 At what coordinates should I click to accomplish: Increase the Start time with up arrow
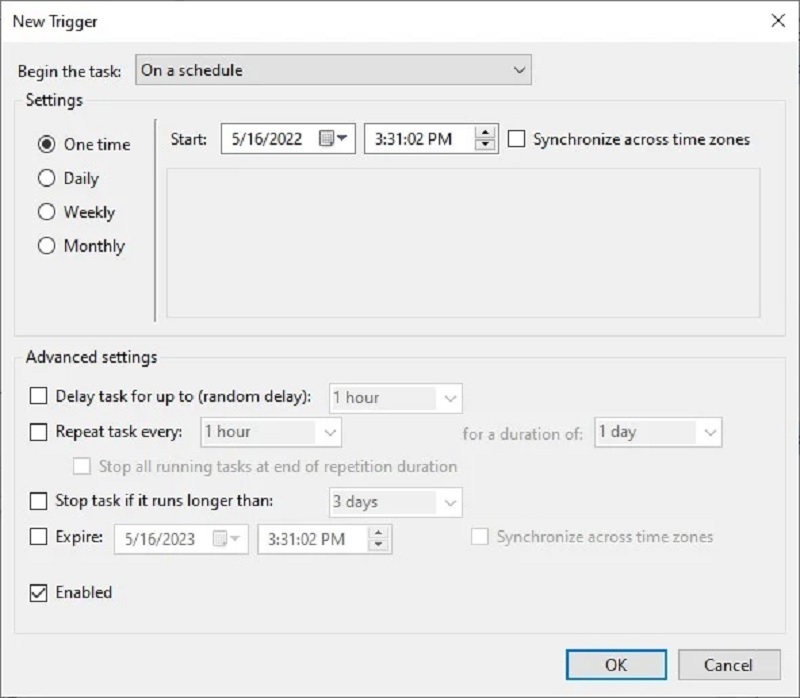click(x=486, y=133)
